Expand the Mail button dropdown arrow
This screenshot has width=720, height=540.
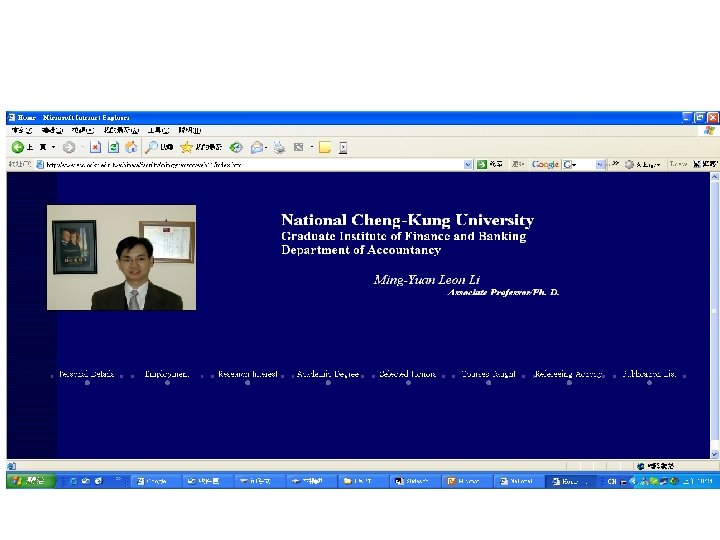(x=266, y=147)
